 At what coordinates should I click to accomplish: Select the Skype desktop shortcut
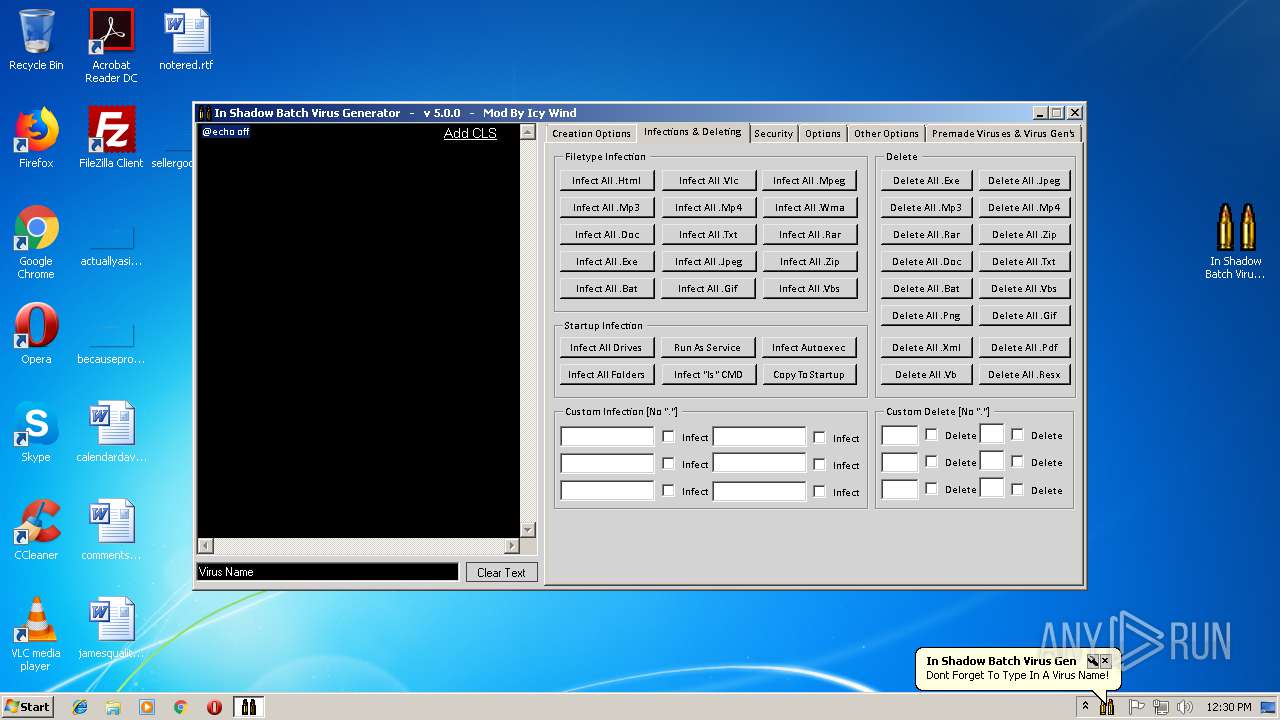(x=36, y=432)
